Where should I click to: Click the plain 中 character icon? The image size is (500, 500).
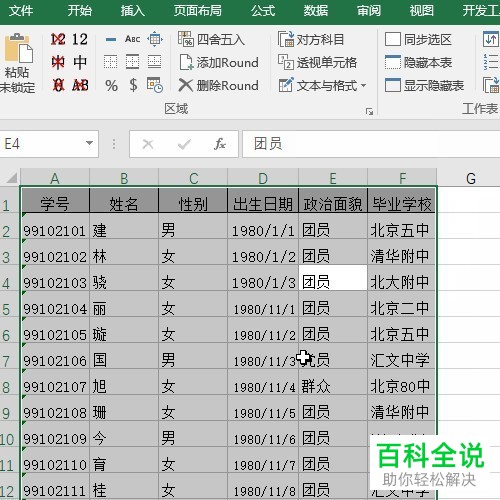click(80, 62)
